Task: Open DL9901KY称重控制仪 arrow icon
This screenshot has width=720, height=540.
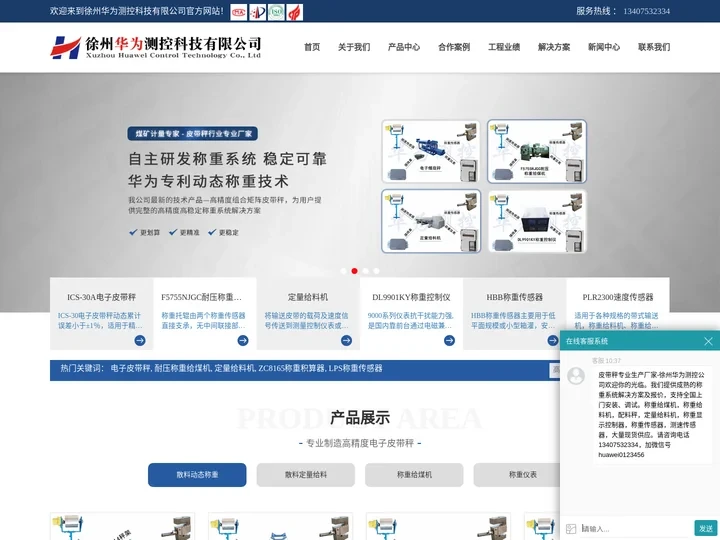Action: 450,340
